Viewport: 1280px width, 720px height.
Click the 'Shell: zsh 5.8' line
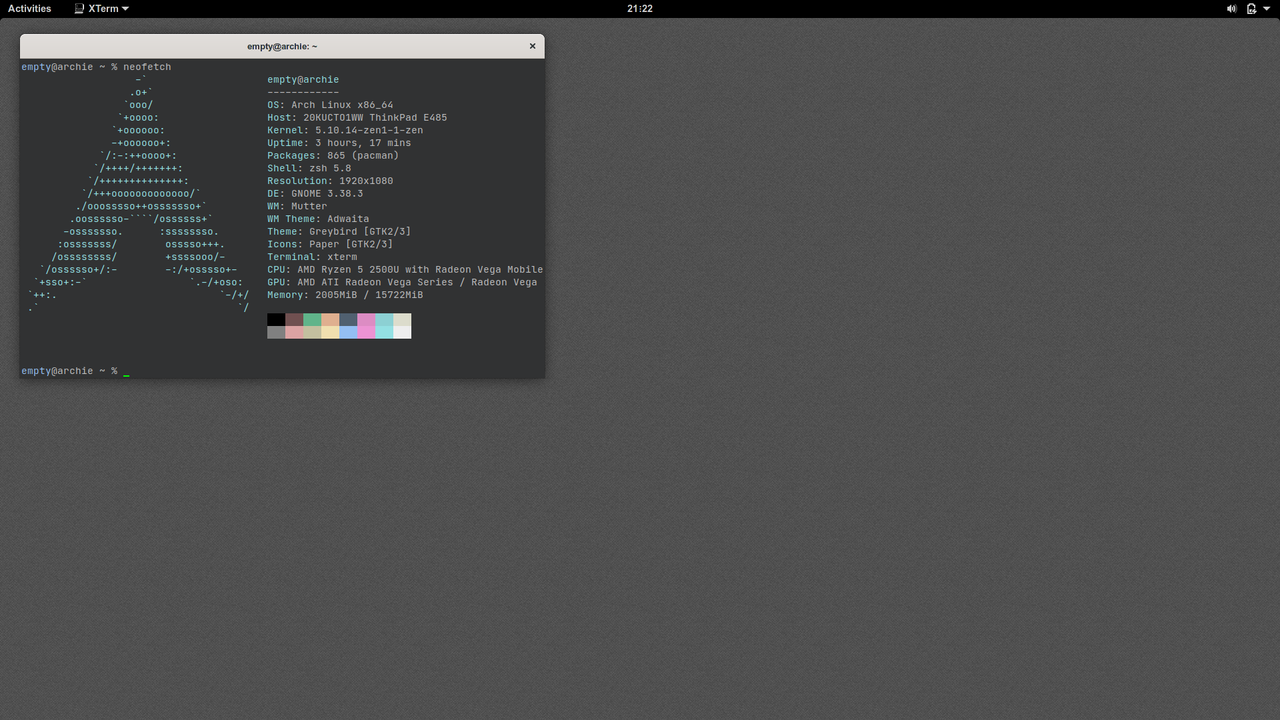309,168
